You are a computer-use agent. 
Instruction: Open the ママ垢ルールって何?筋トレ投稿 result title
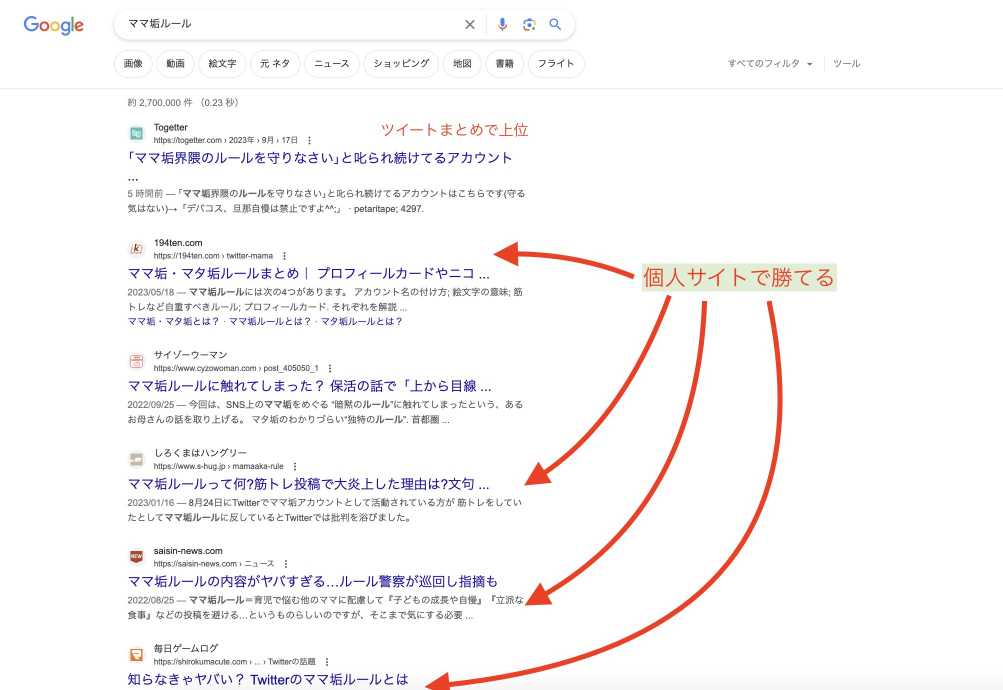pos(308,484)
